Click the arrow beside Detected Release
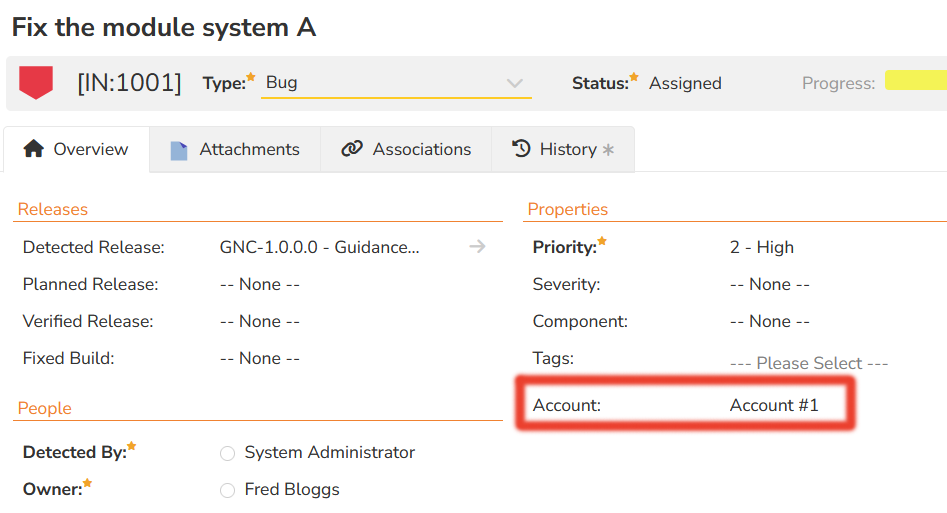The image size is (947, 513). 477,247
